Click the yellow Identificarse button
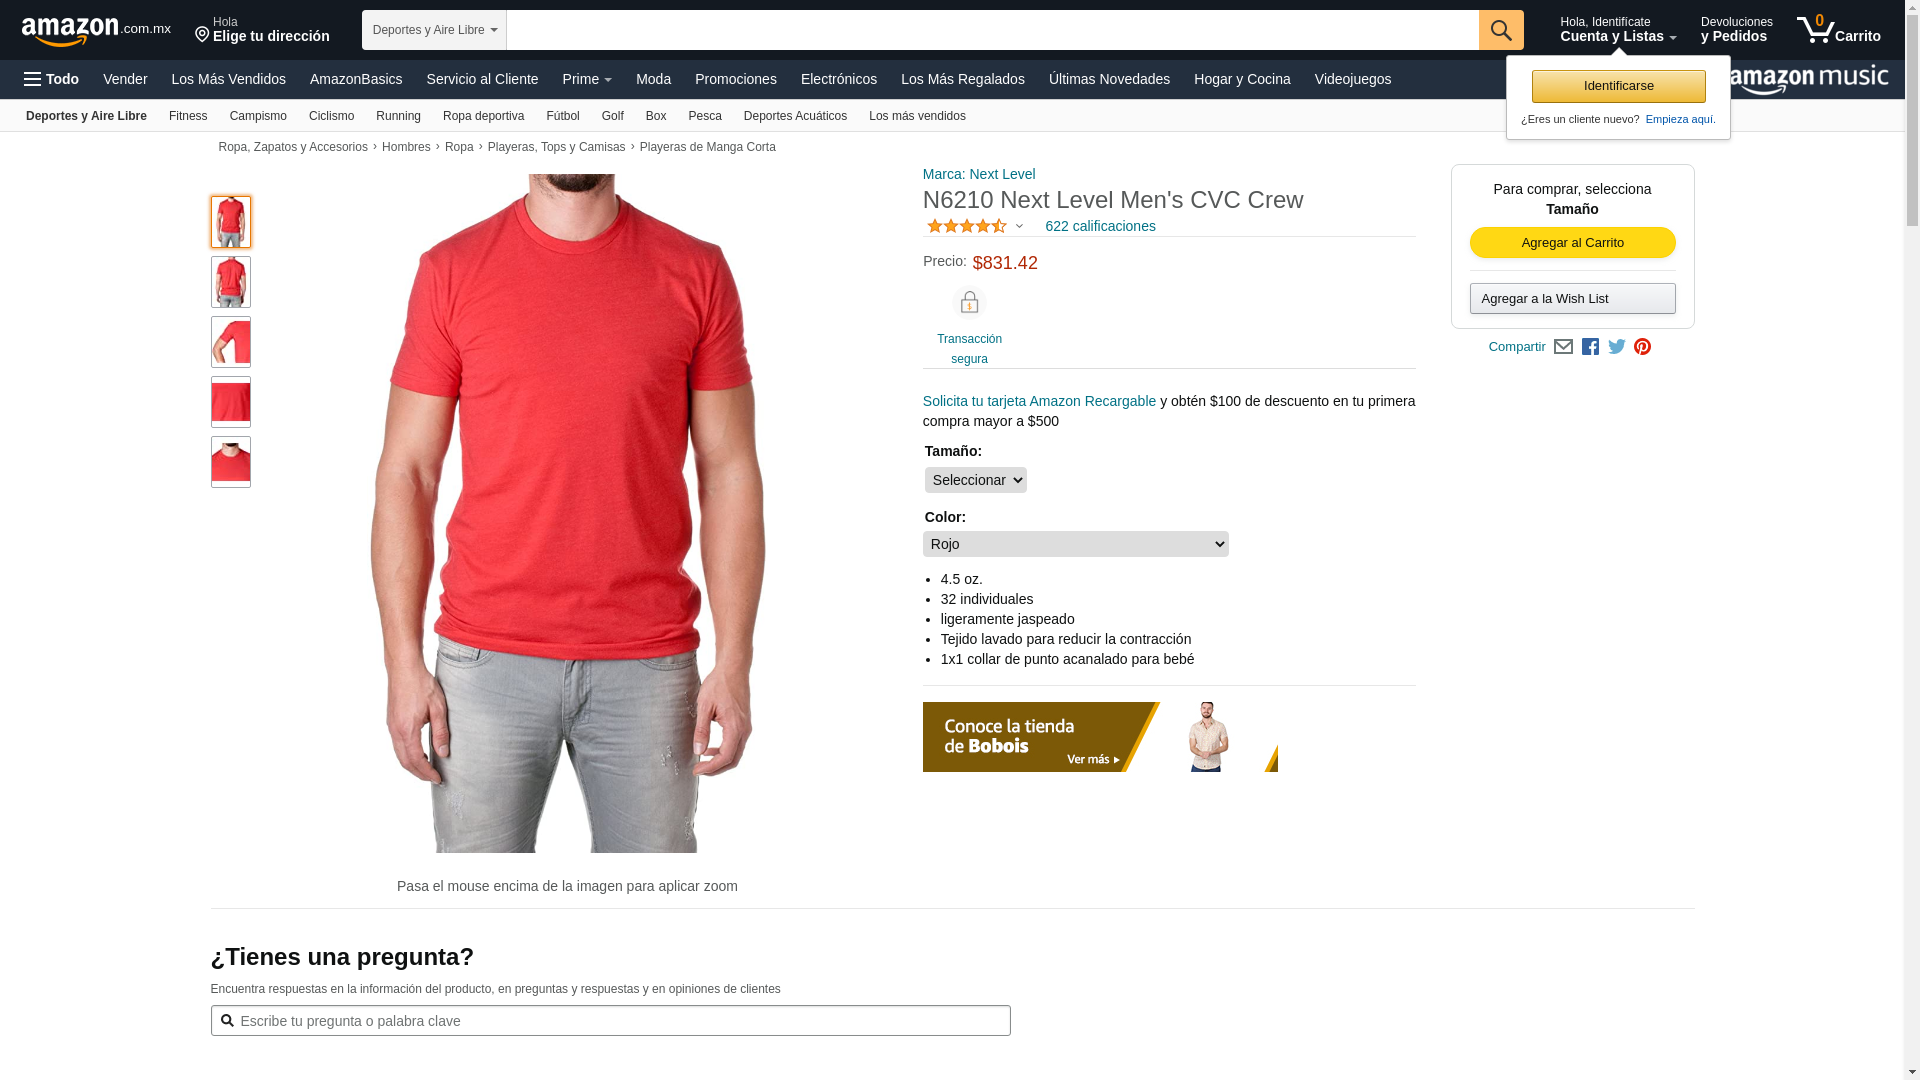Screen dimensions: 1920x1080 [x=1619, y=86]
